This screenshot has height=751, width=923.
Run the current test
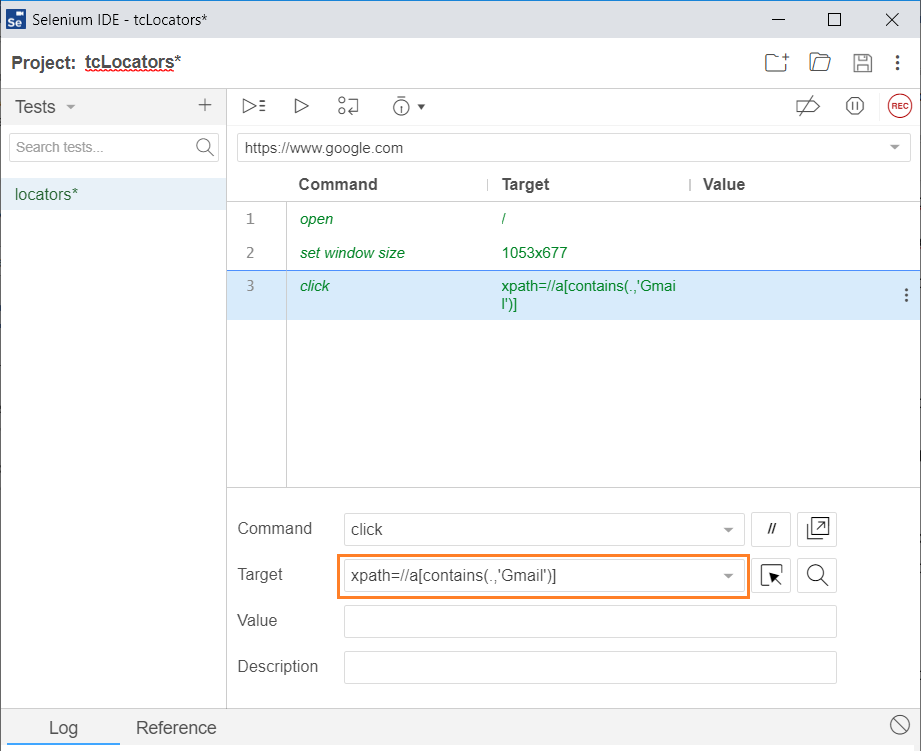coord(301,106)
